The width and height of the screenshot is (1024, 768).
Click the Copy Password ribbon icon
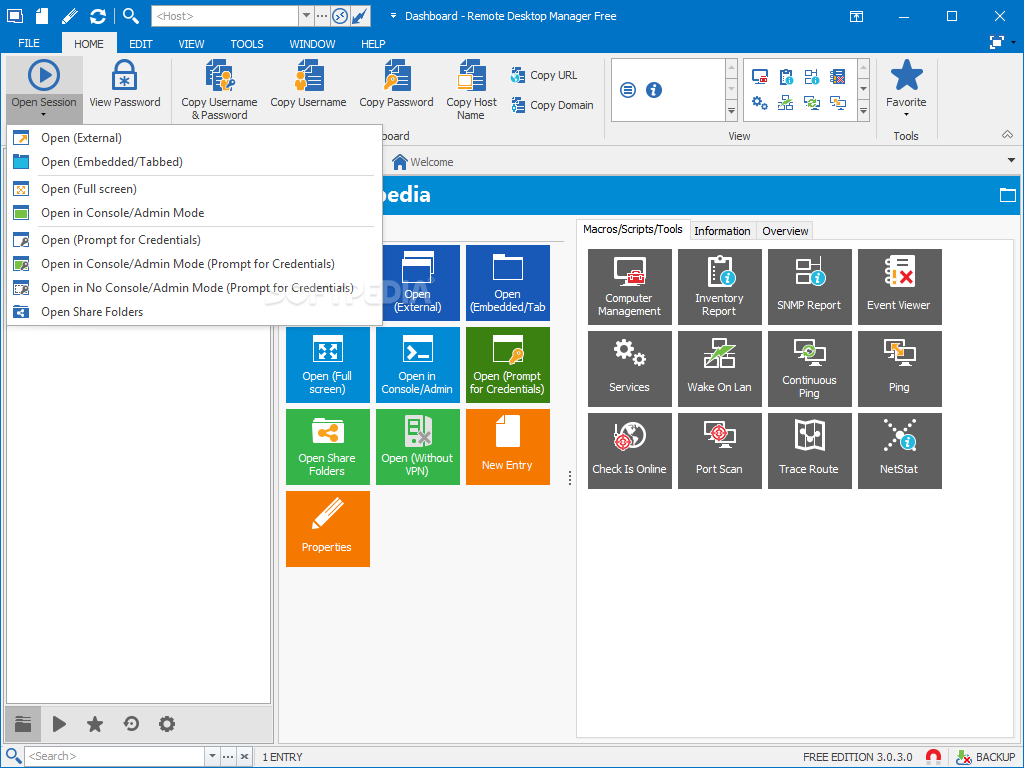(x=396, y=84)
